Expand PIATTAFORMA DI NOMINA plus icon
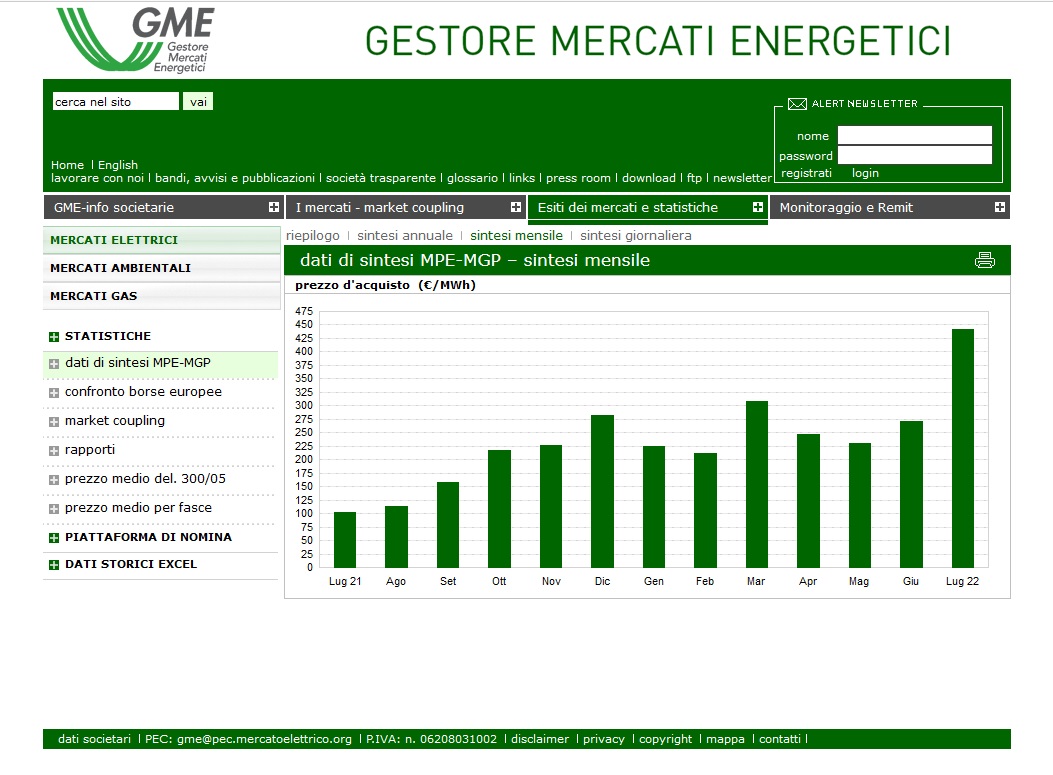Viewport: 1053px width, 775px height. click(x=54, y=537)
